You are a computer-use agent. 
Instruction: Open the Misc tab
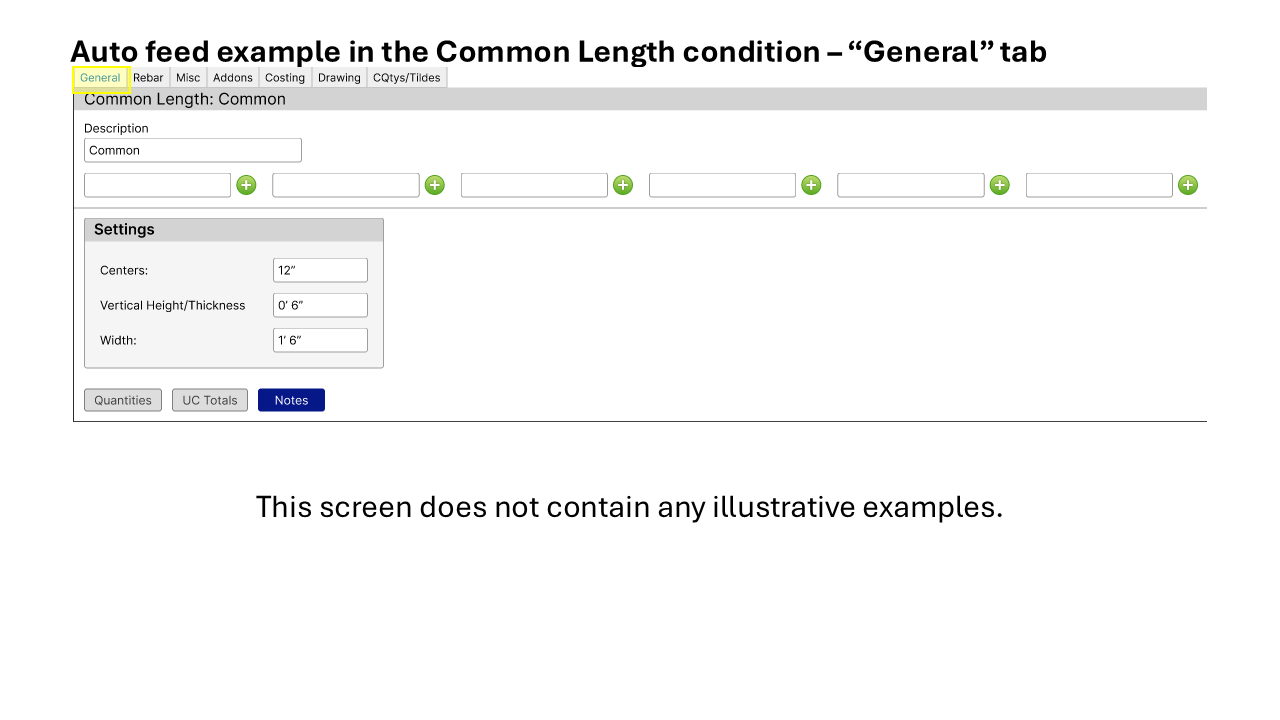pos(188,78)
